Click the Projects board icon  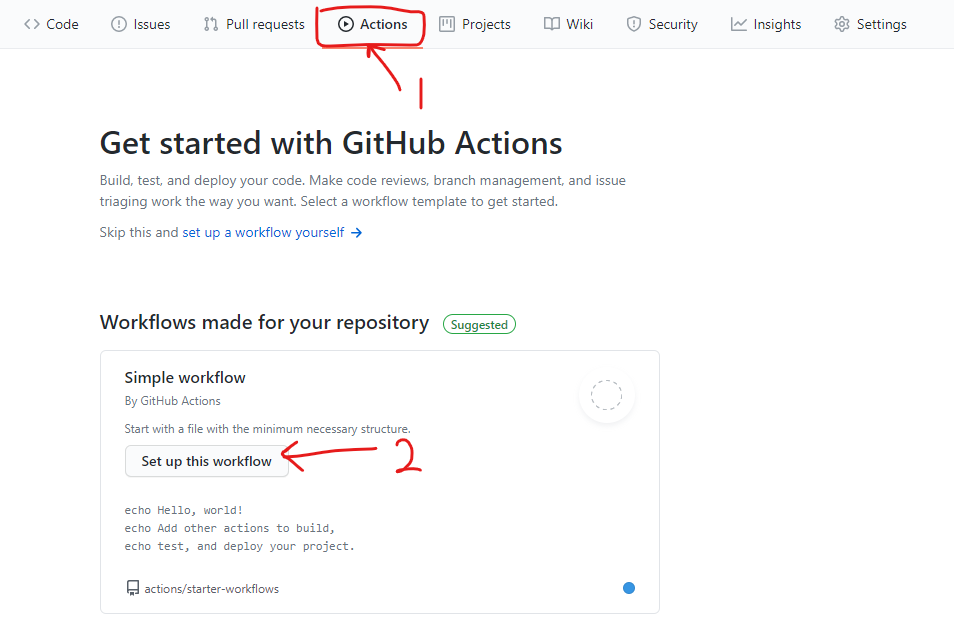pos(447,24)
